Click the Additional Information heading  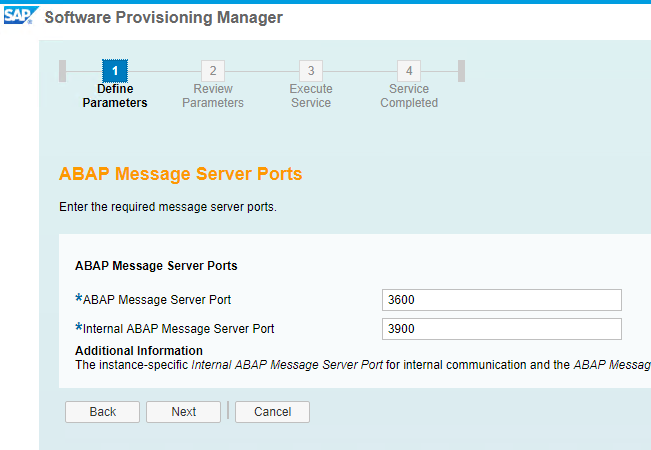(139, 351)
